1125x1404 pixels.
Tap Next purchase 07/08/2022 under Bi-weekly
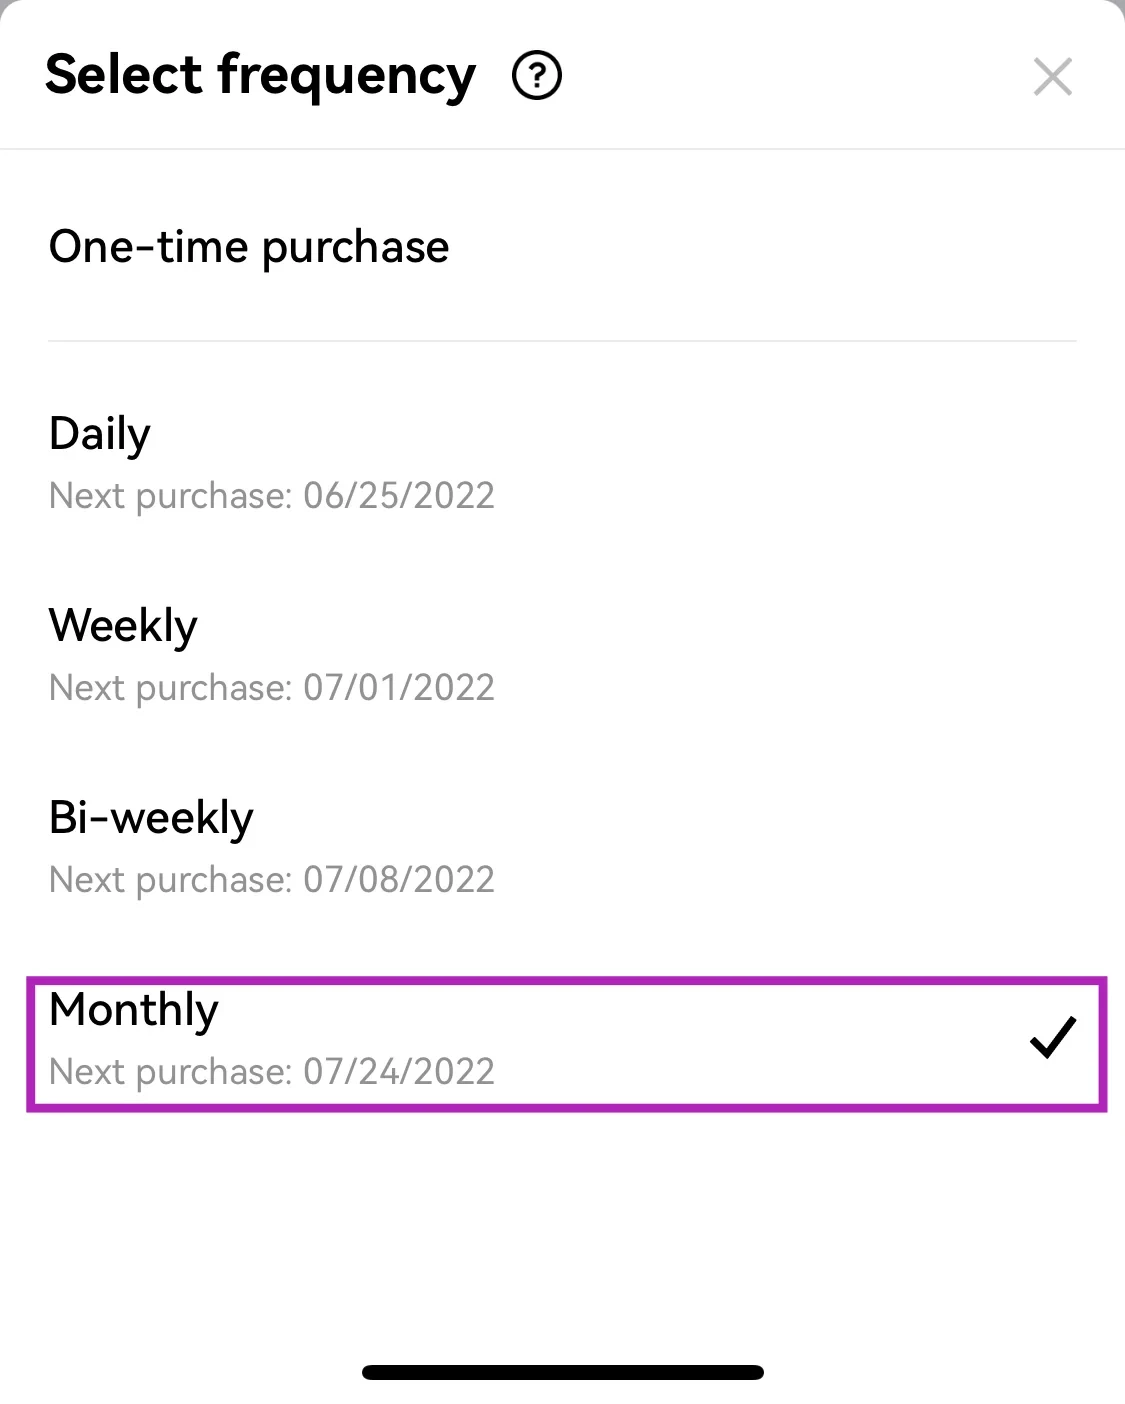point(272,880)
